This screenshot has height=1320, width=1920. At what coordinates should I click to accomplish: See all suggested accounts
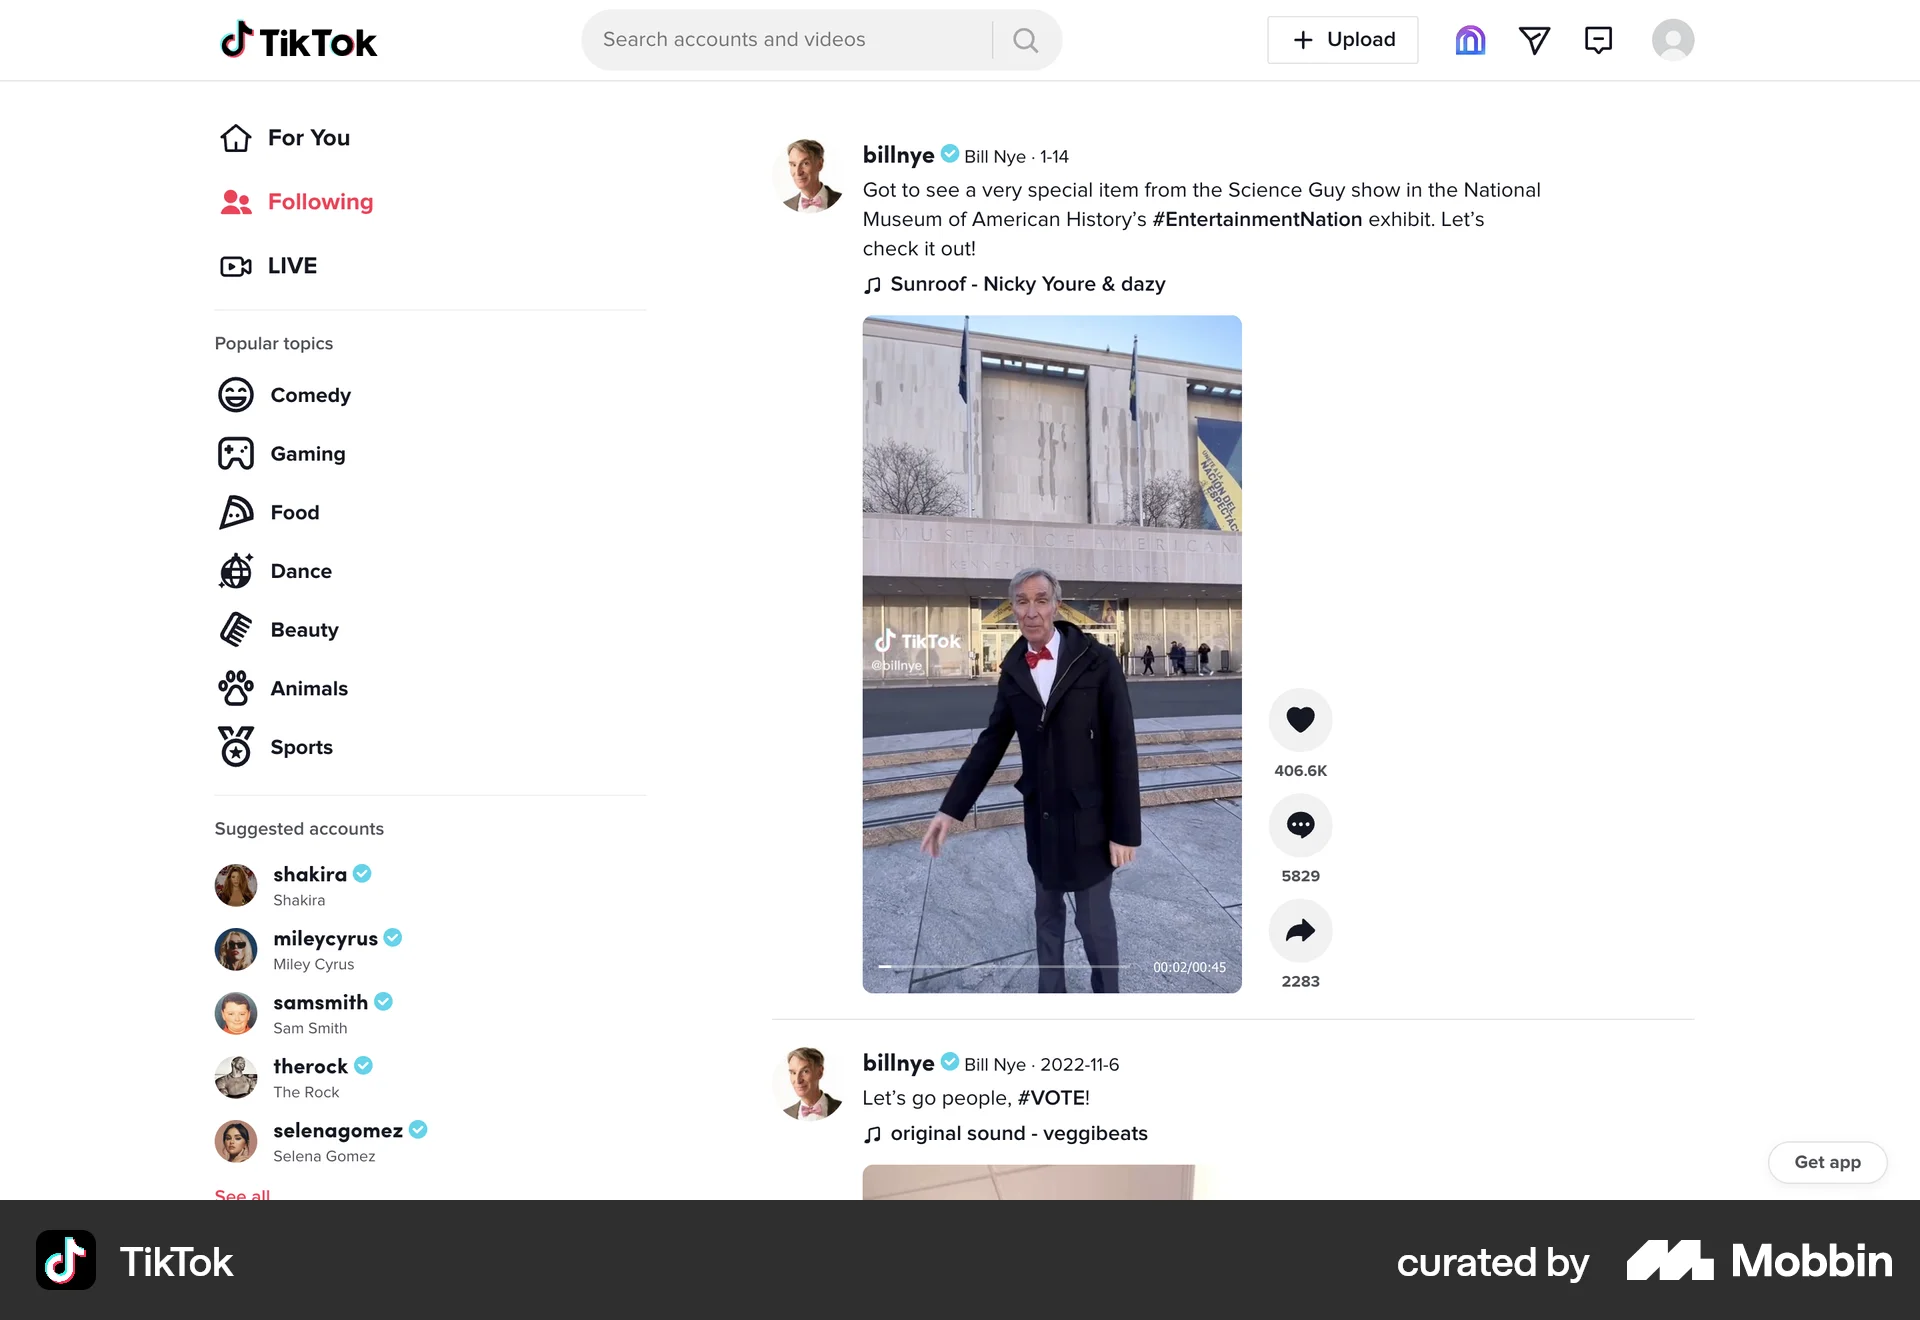click(x=241, y=1195)
